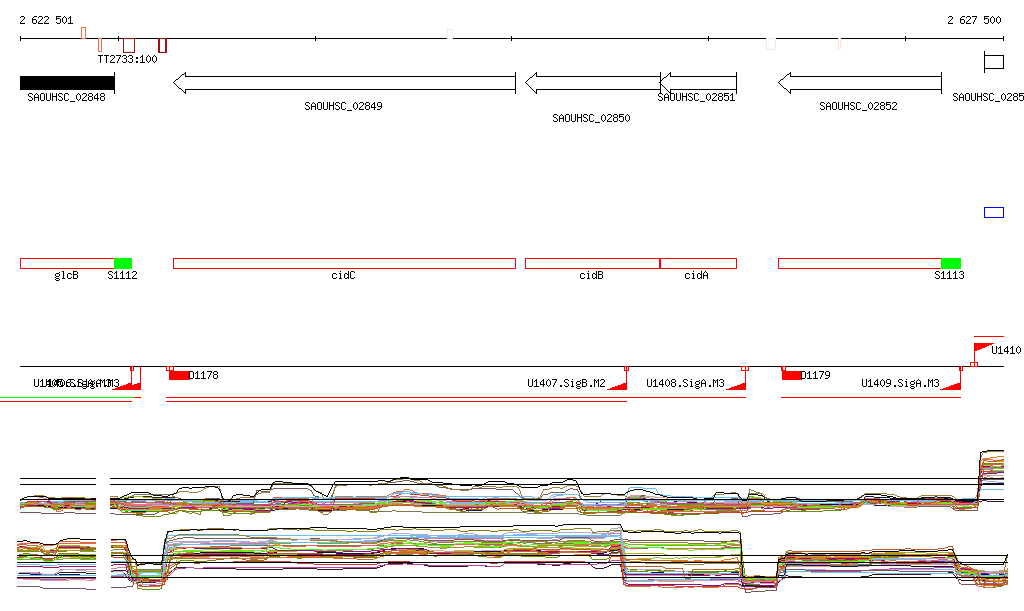Click the 2 622 501 start coordinate label
The width and height of the screenshot is (1024, 611).
[46, 20]
